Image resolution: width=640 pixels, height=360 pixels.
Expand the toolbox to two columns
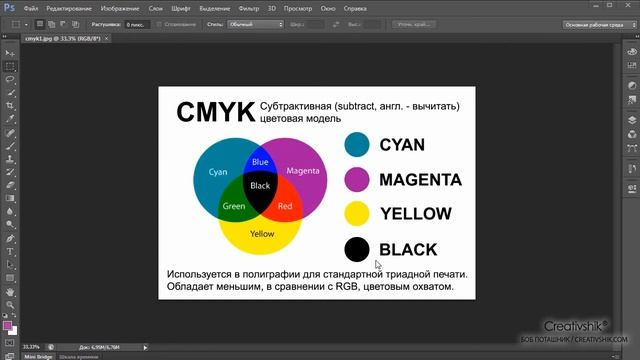point(4,37)
